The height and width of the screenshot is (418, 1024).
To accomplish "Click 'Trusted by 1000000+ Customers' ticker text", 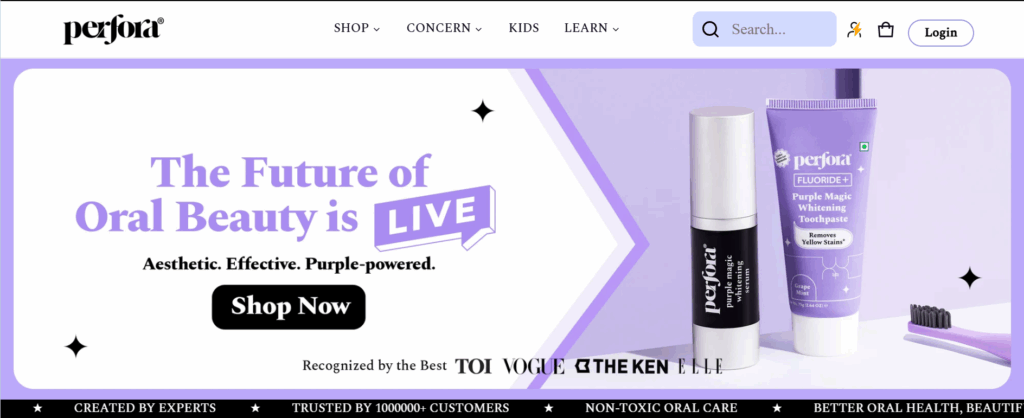I will [400, 408].
